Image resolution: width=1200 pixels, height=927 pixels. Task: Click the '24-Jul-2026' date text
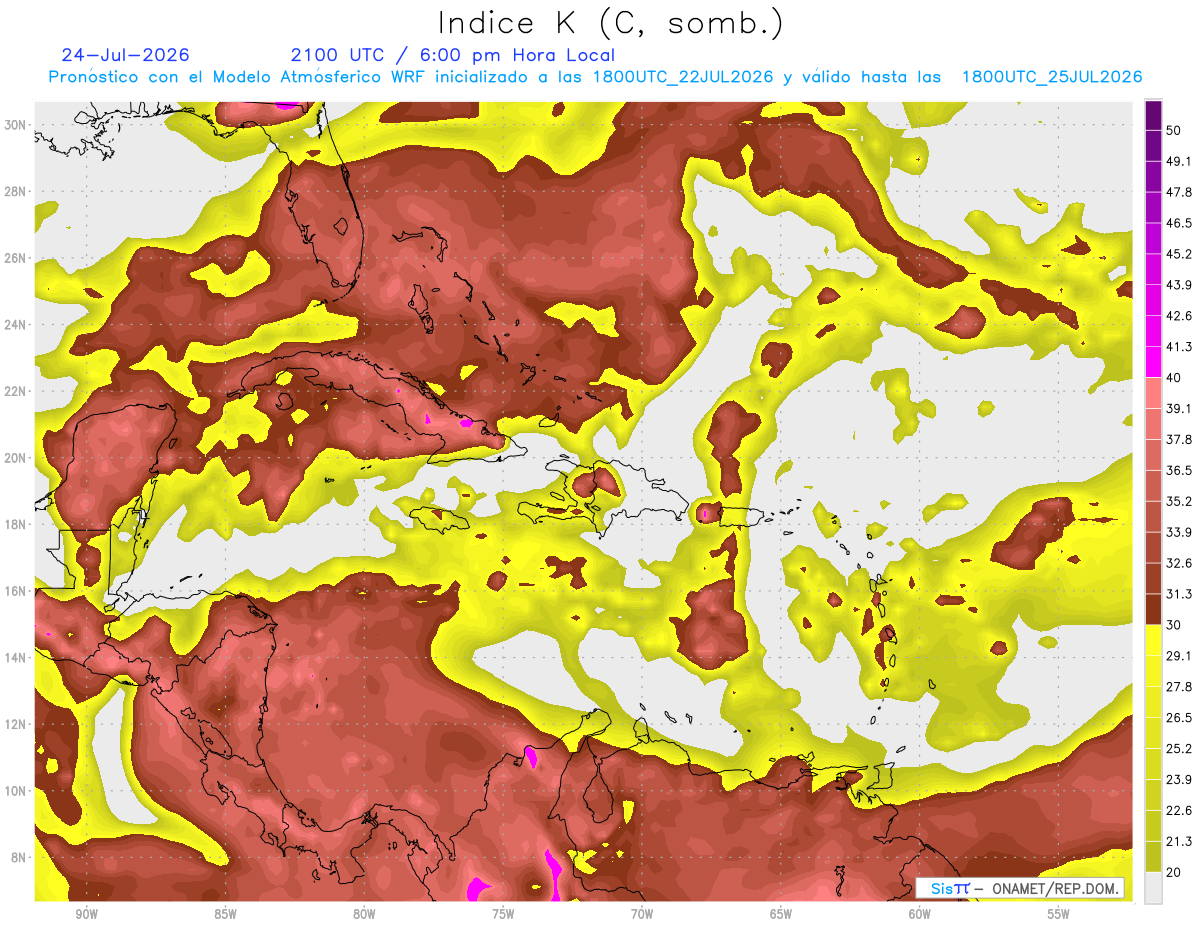[125, 55]
